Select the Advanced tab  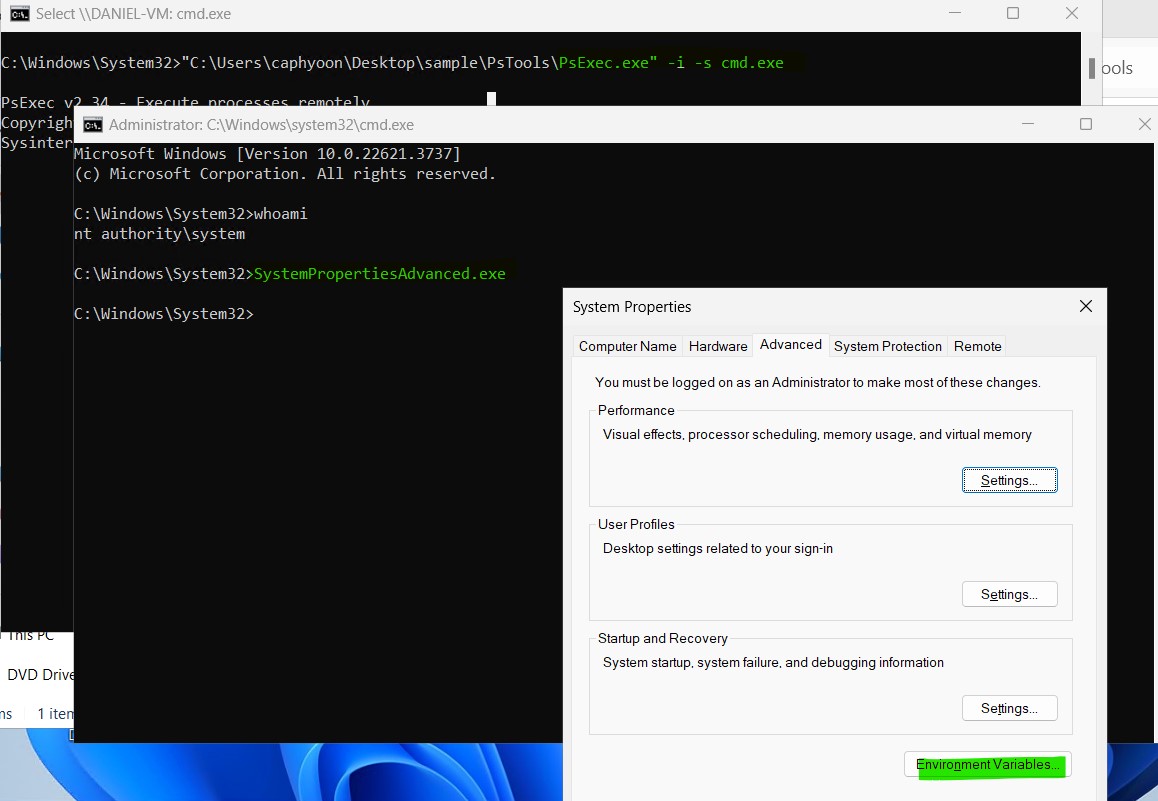[790, 345]
